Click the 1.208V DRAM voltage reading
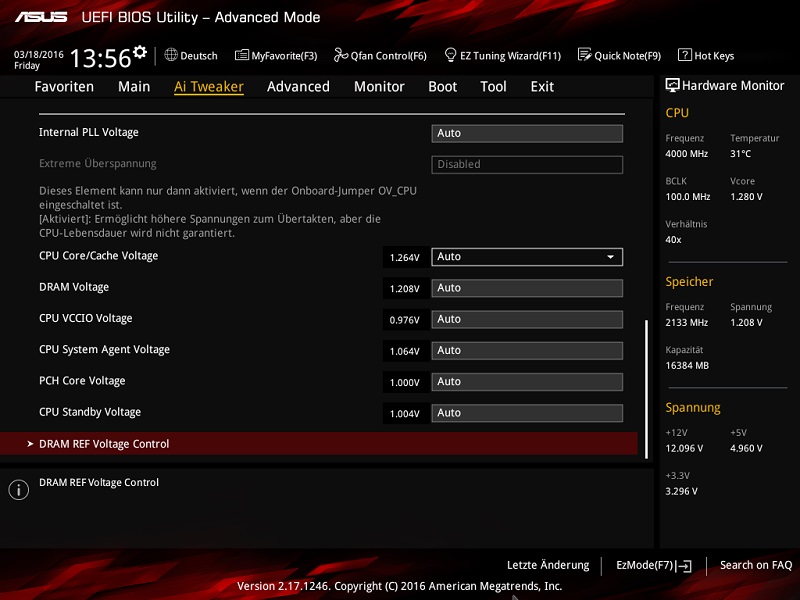 coord(405,289)
